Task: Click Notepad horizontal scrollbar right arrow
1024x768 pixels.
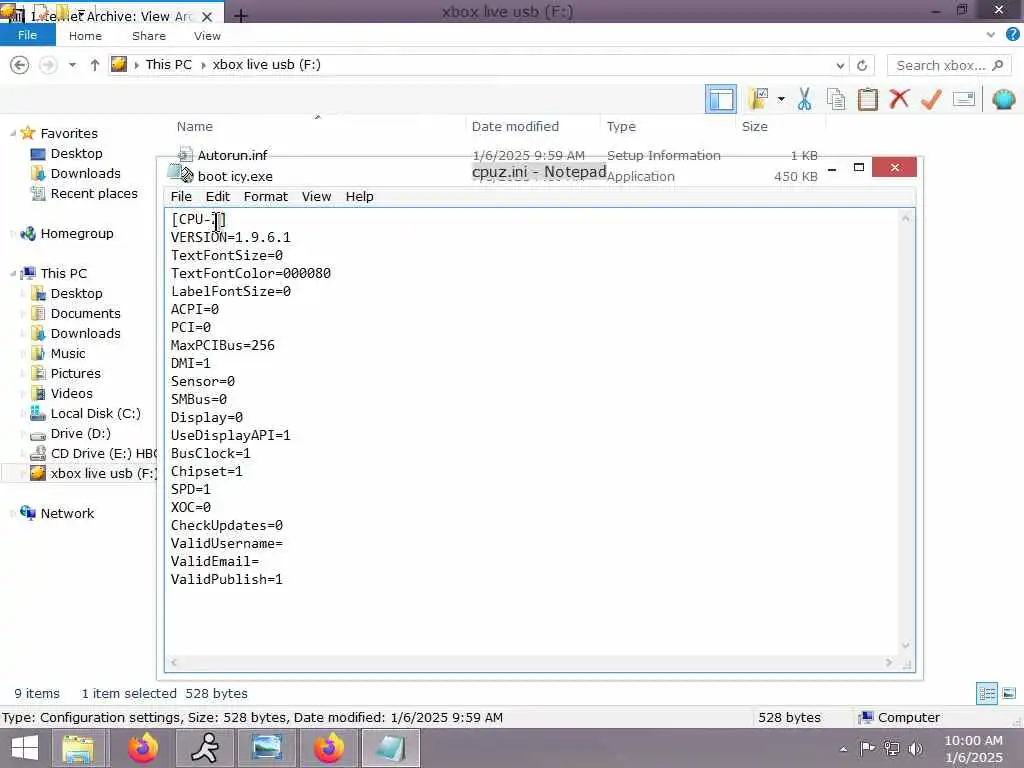Action: tap(889, 663)
